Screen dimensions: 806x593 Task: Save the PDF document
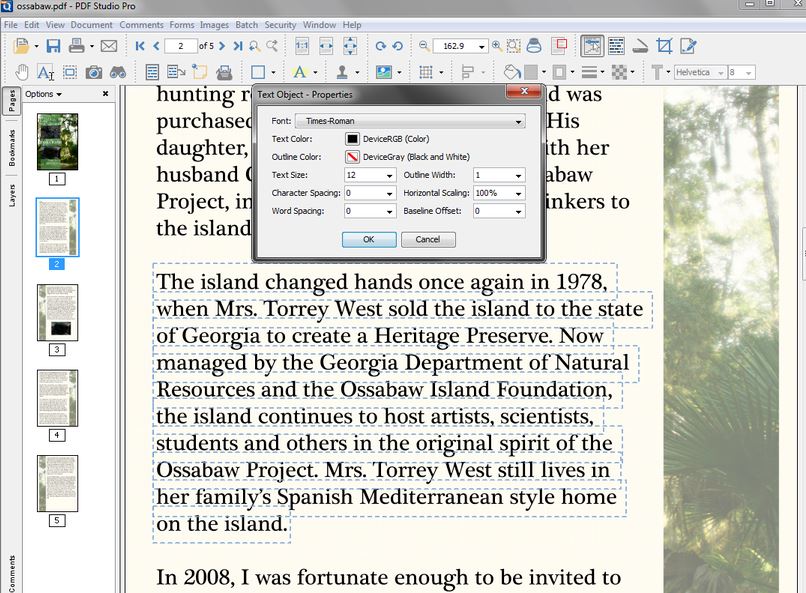[x=53, y=46]
